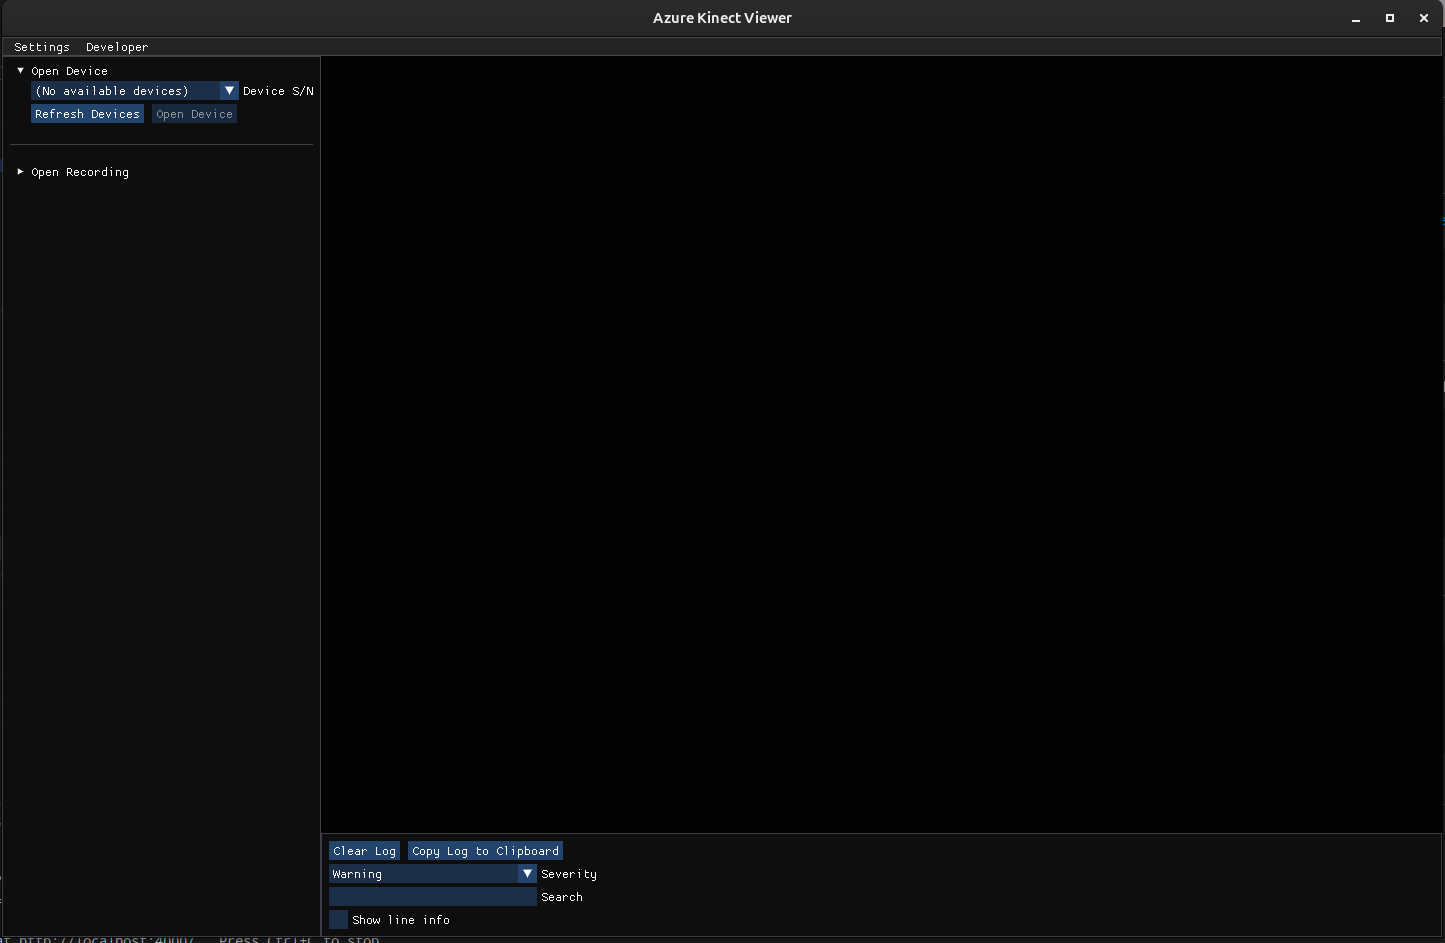Expand the Open Recording section triangle
The height and width of the screenshot is (943, 1445).
pos(20,172)
